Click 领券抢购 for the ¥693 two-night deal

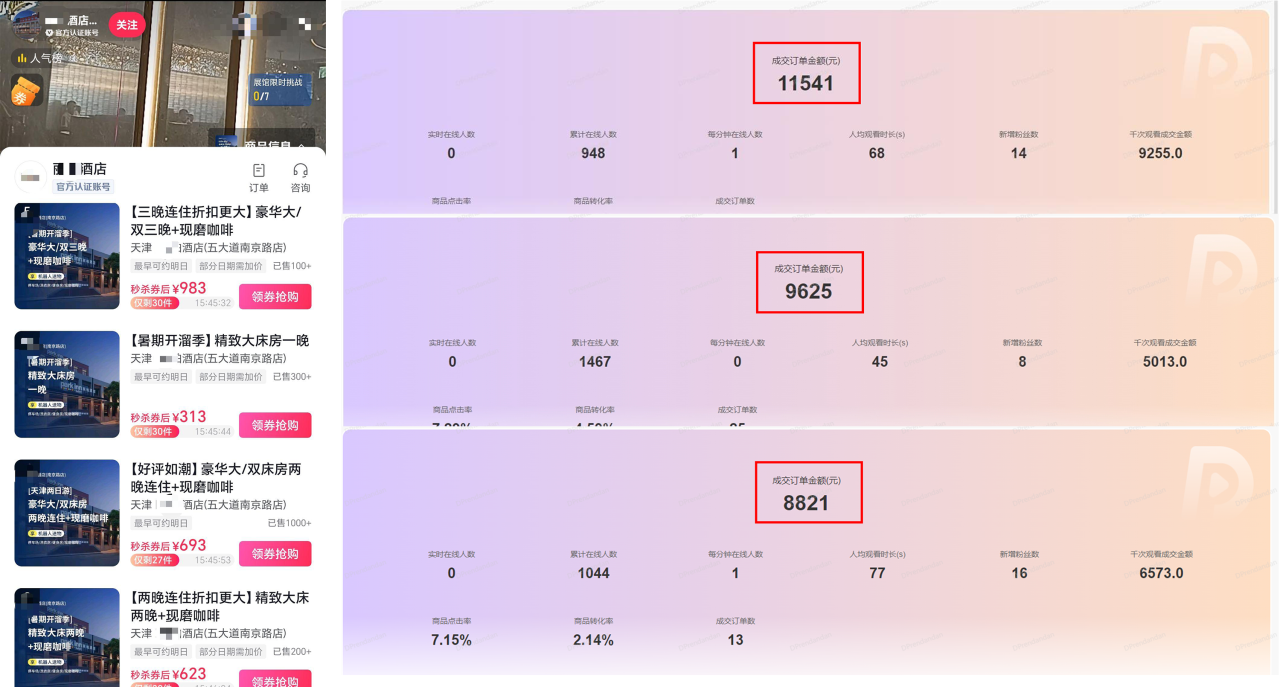click(x=275, y=554)
